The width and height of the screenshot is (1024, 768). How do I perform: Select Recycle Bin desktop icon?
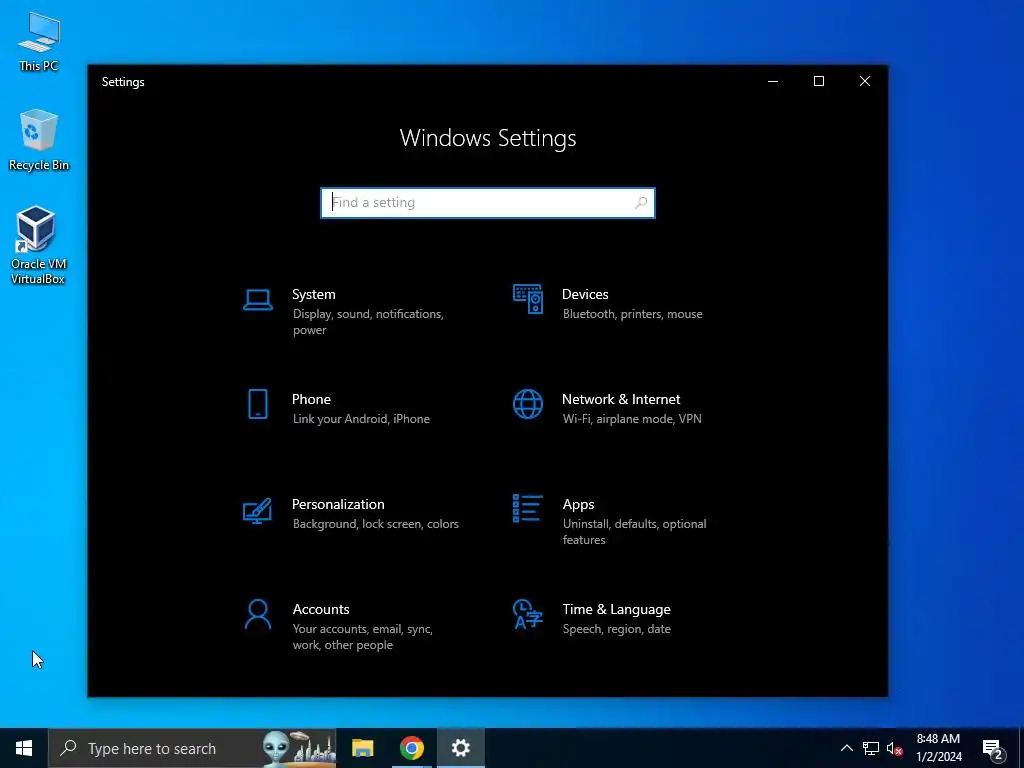(x=39, y=140)
